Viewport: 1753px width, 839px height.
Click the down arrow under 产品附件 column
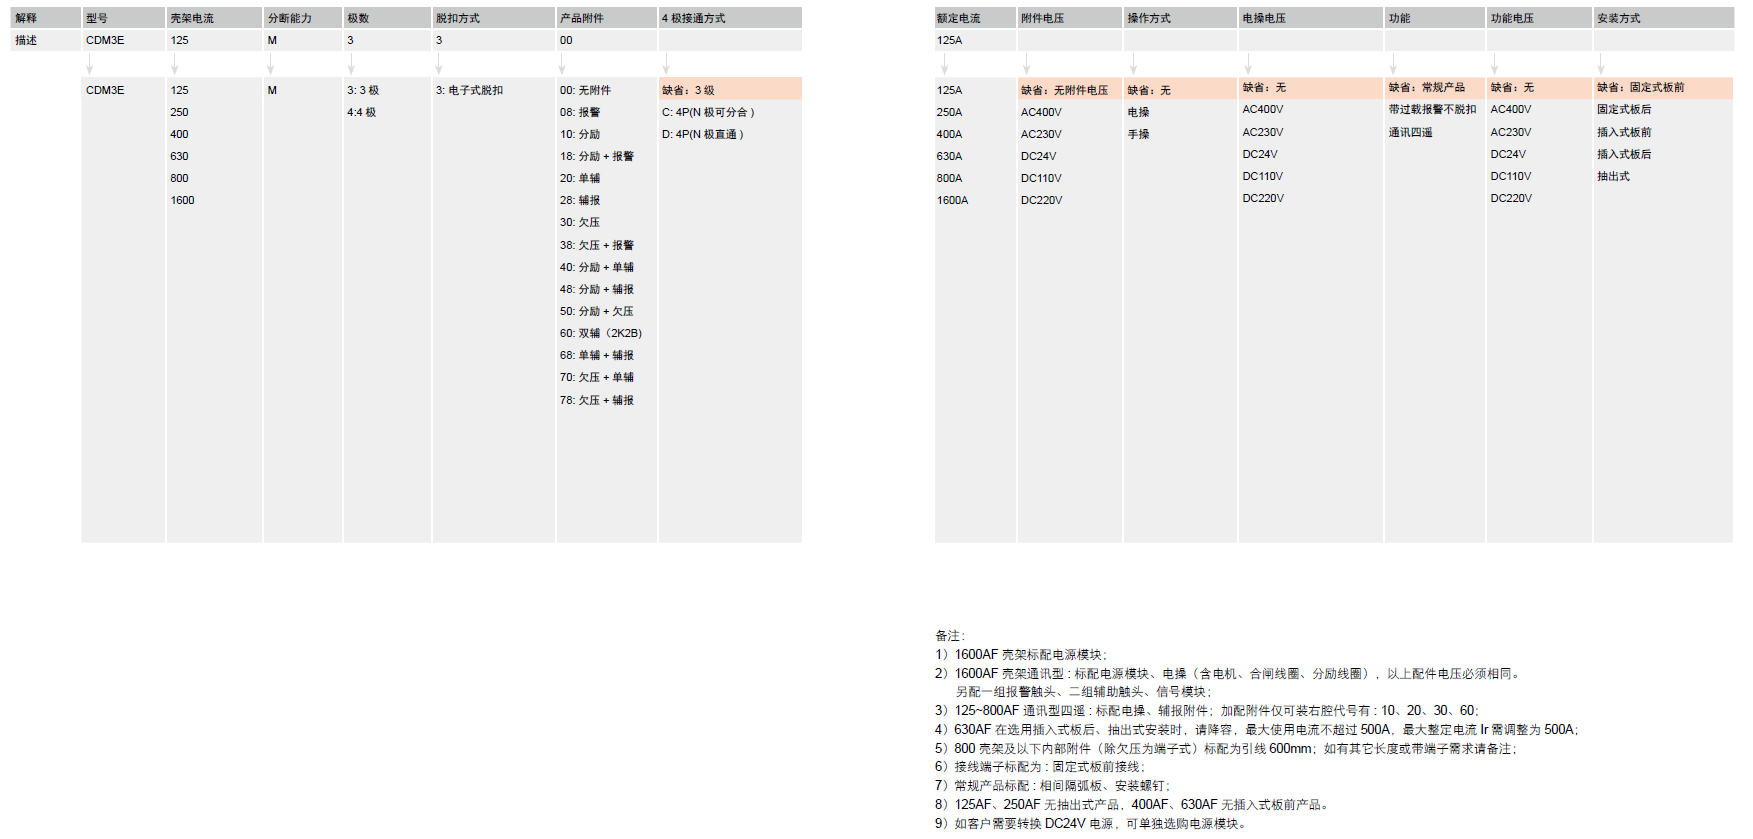[562, 65]
